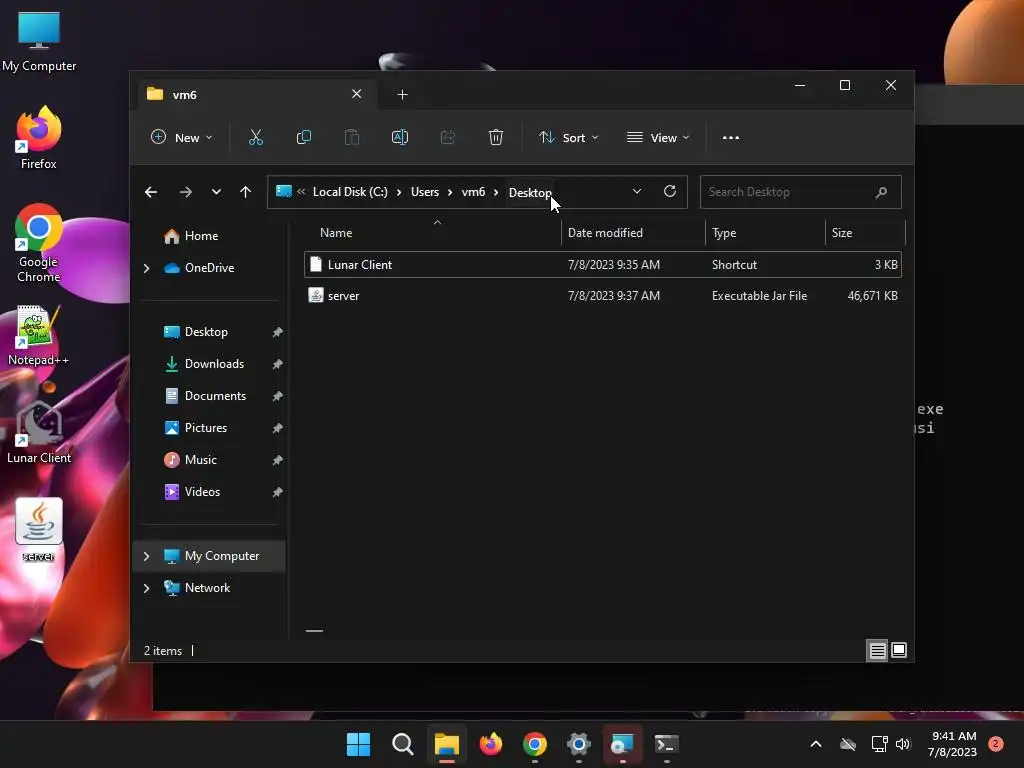Image resolution: width=1024 pixels, height=768 pixels.
Task: Click the Cut scissors icon
Action: [255, 137]
